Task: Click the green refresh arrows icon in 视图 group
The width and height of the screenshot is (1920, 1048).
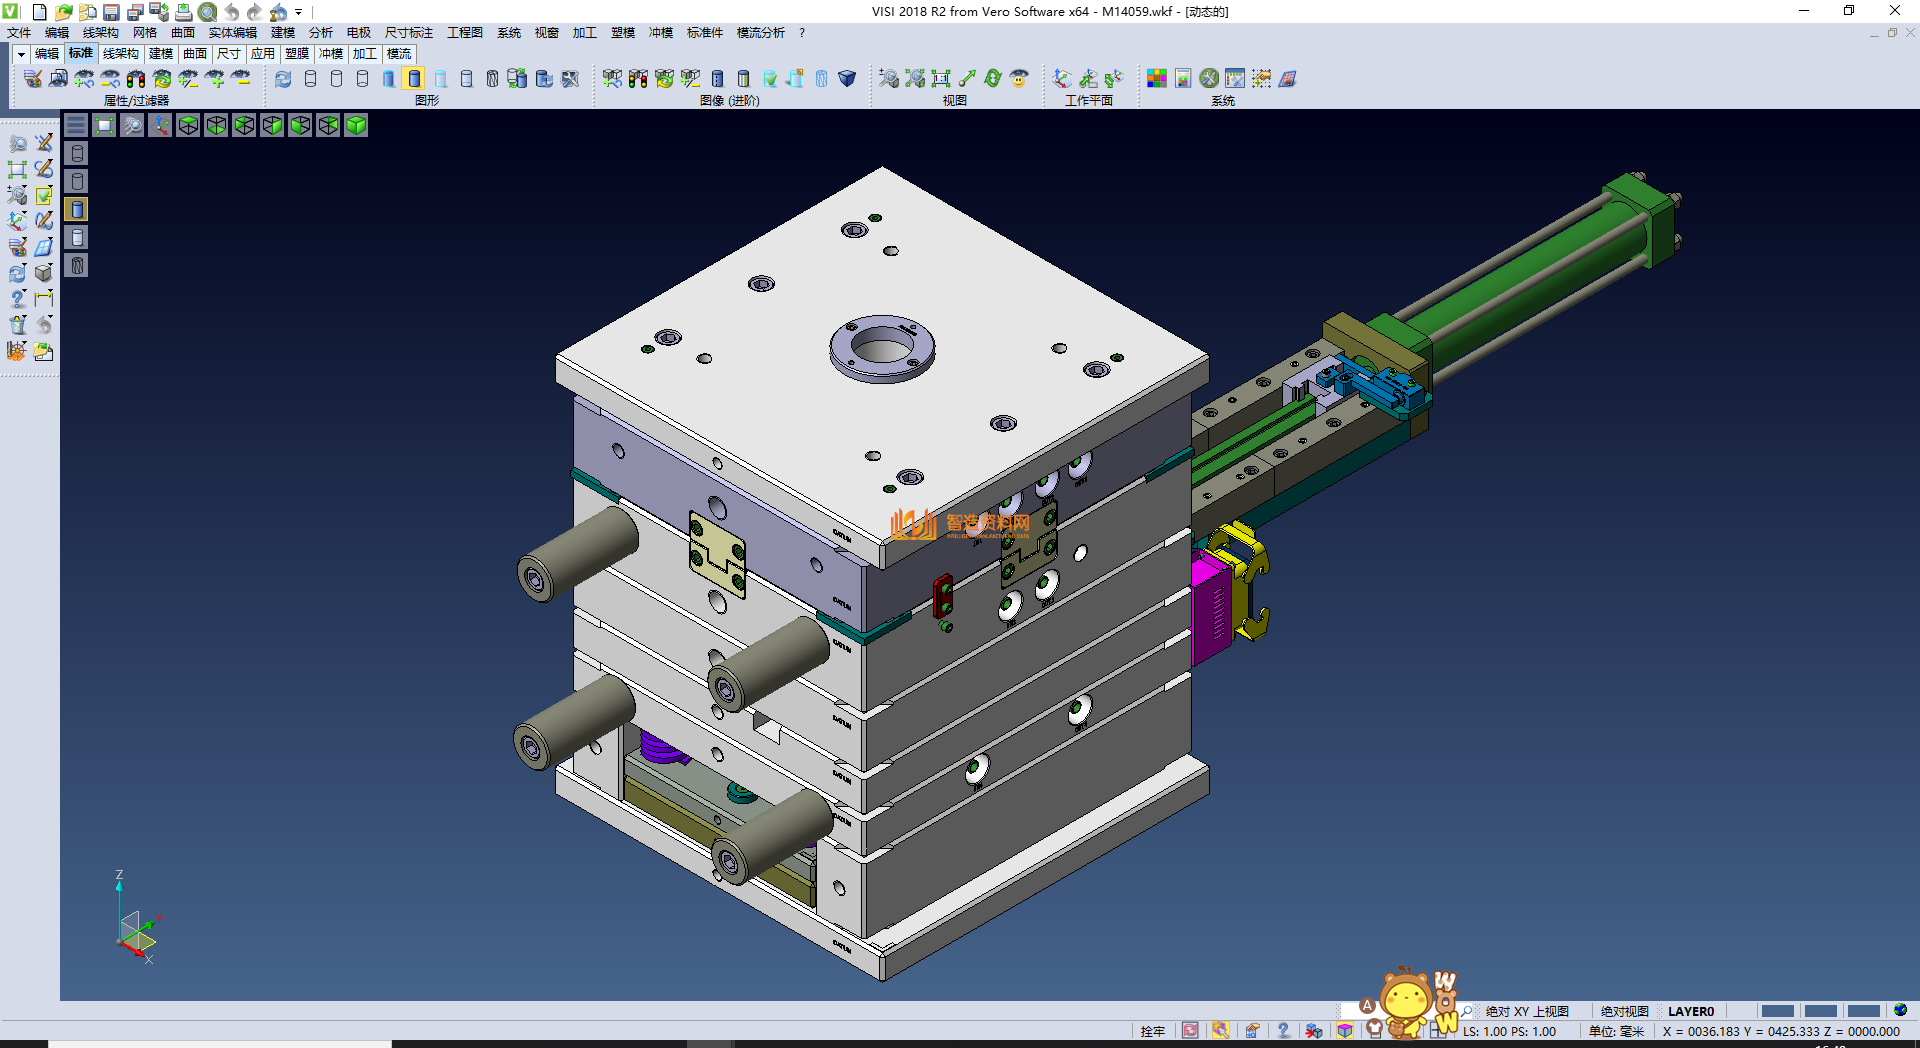Action: coord(992,78)
